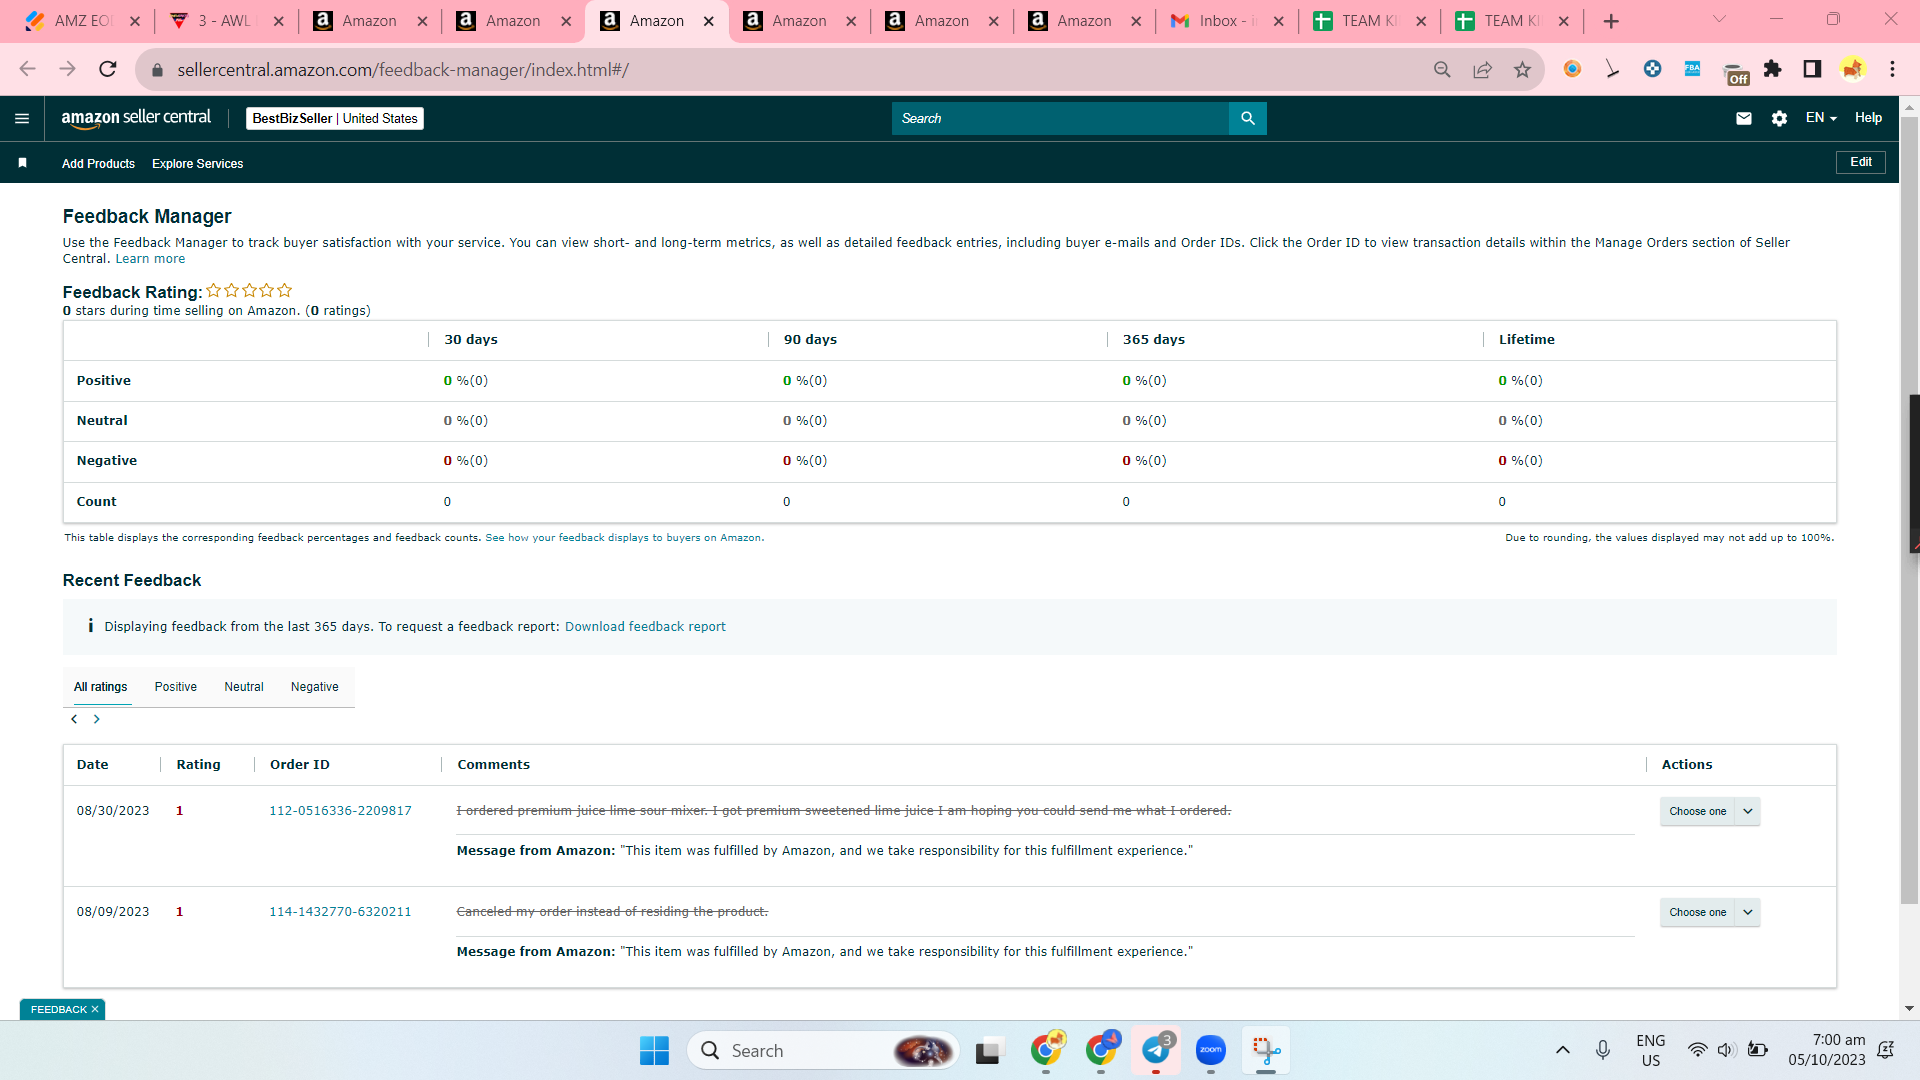Expand the browser tab search chevron

(x=1719, y=20)
